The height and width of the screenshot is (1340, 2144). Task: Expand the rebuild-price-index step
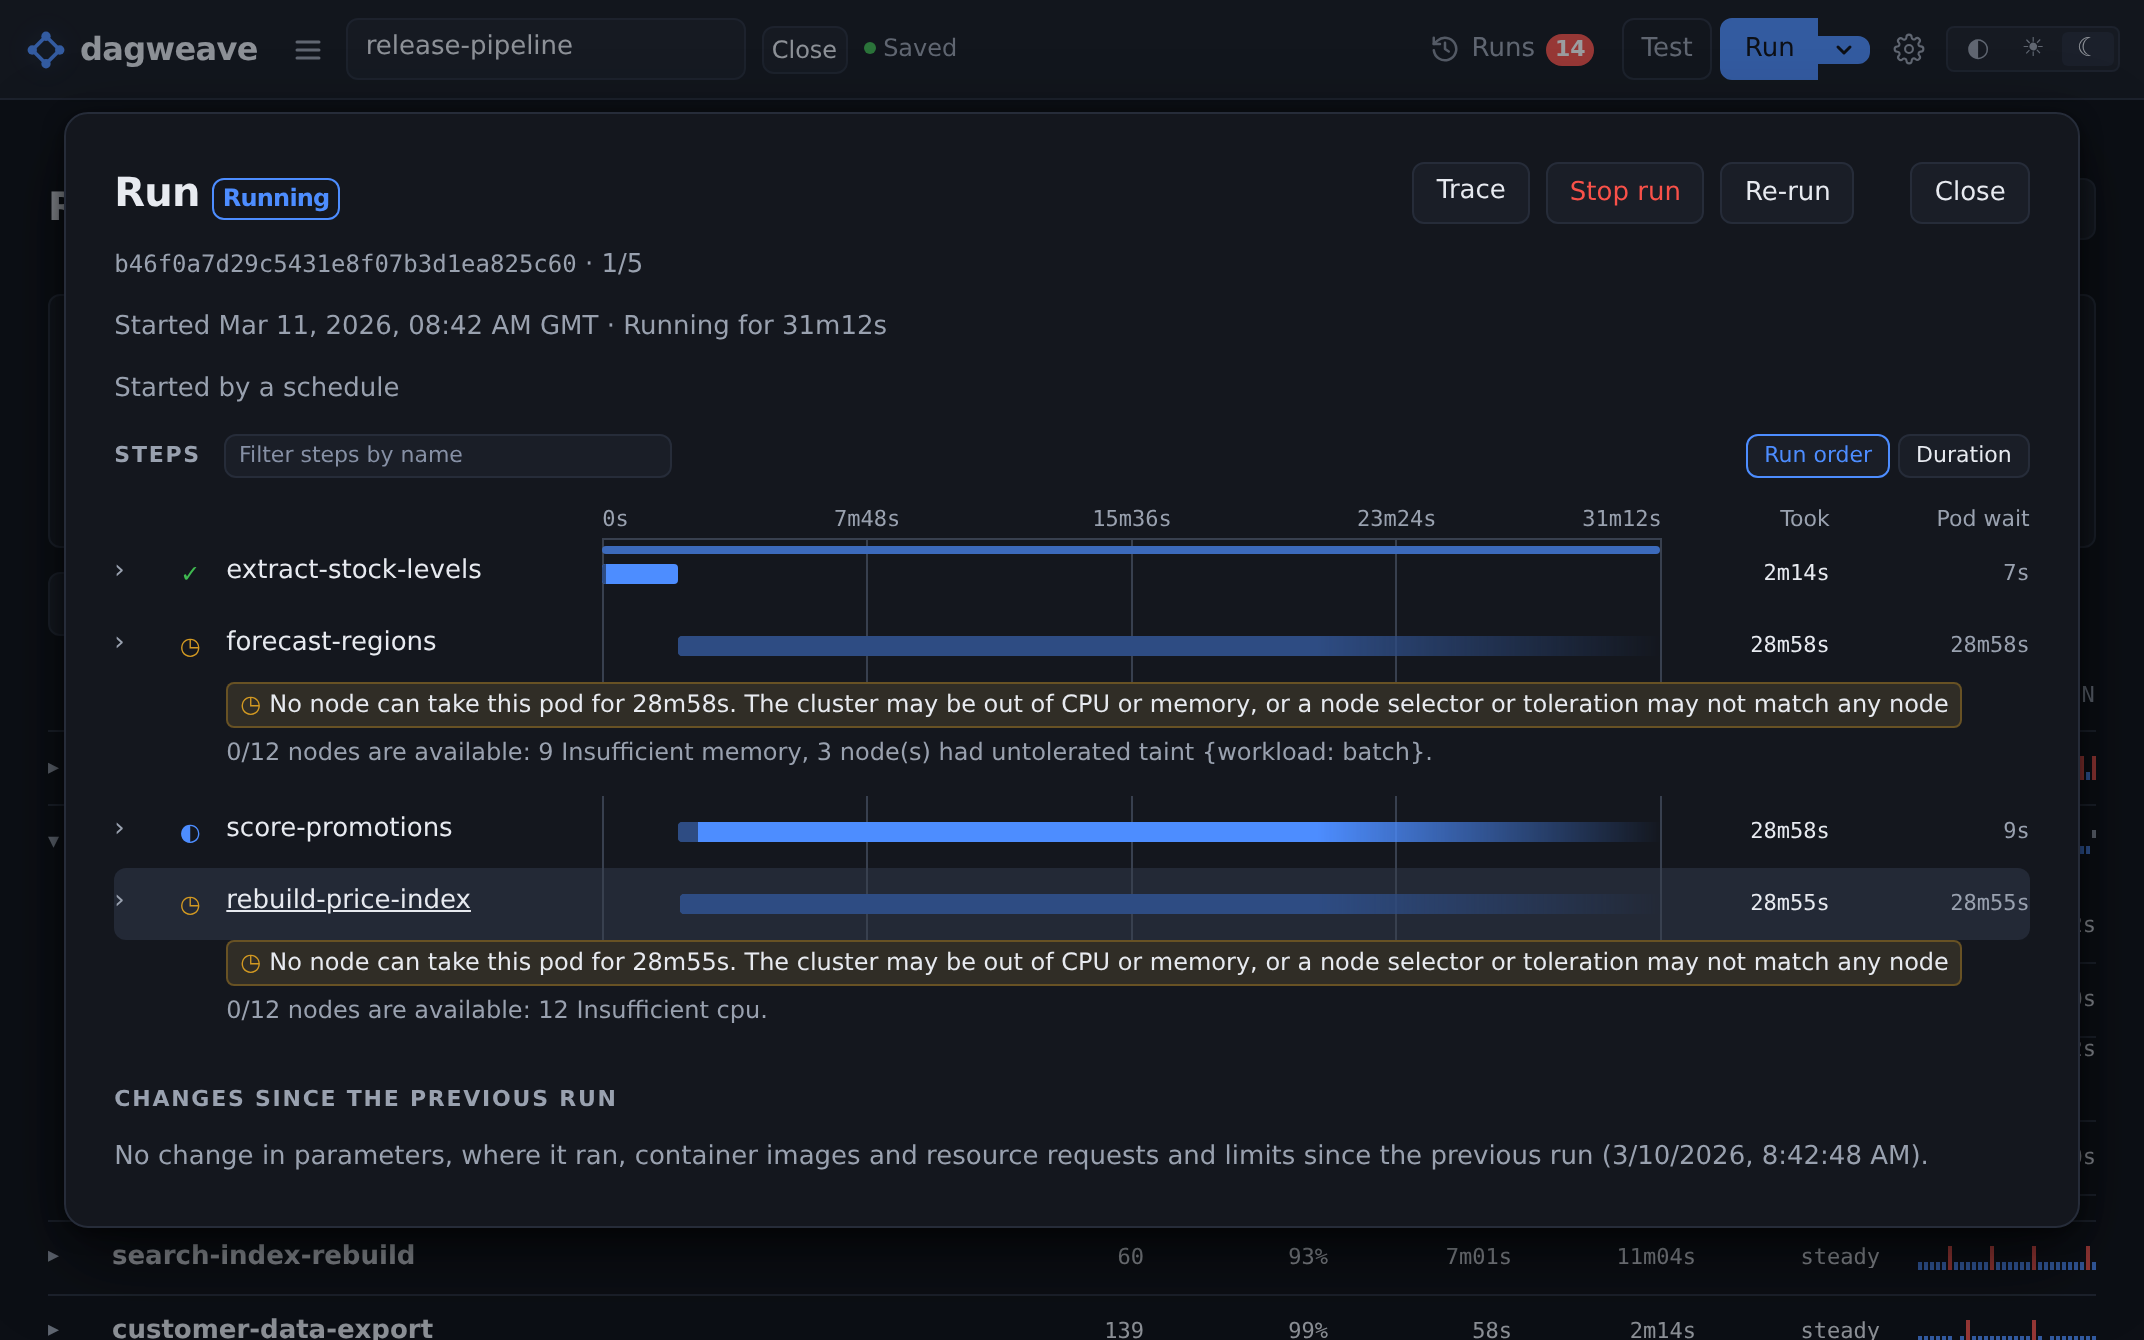120,900
